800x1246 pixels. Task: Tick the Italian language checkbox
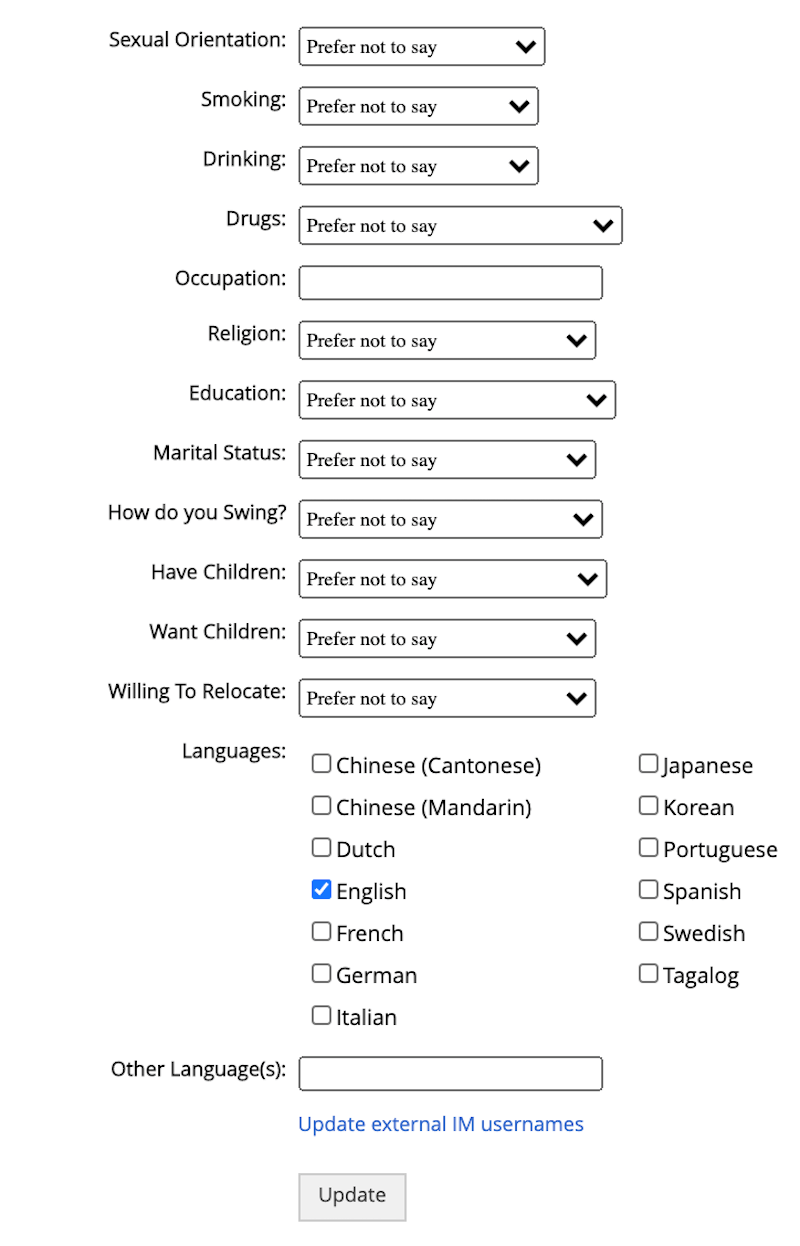pyautogui.click(x=321, y=1015)
